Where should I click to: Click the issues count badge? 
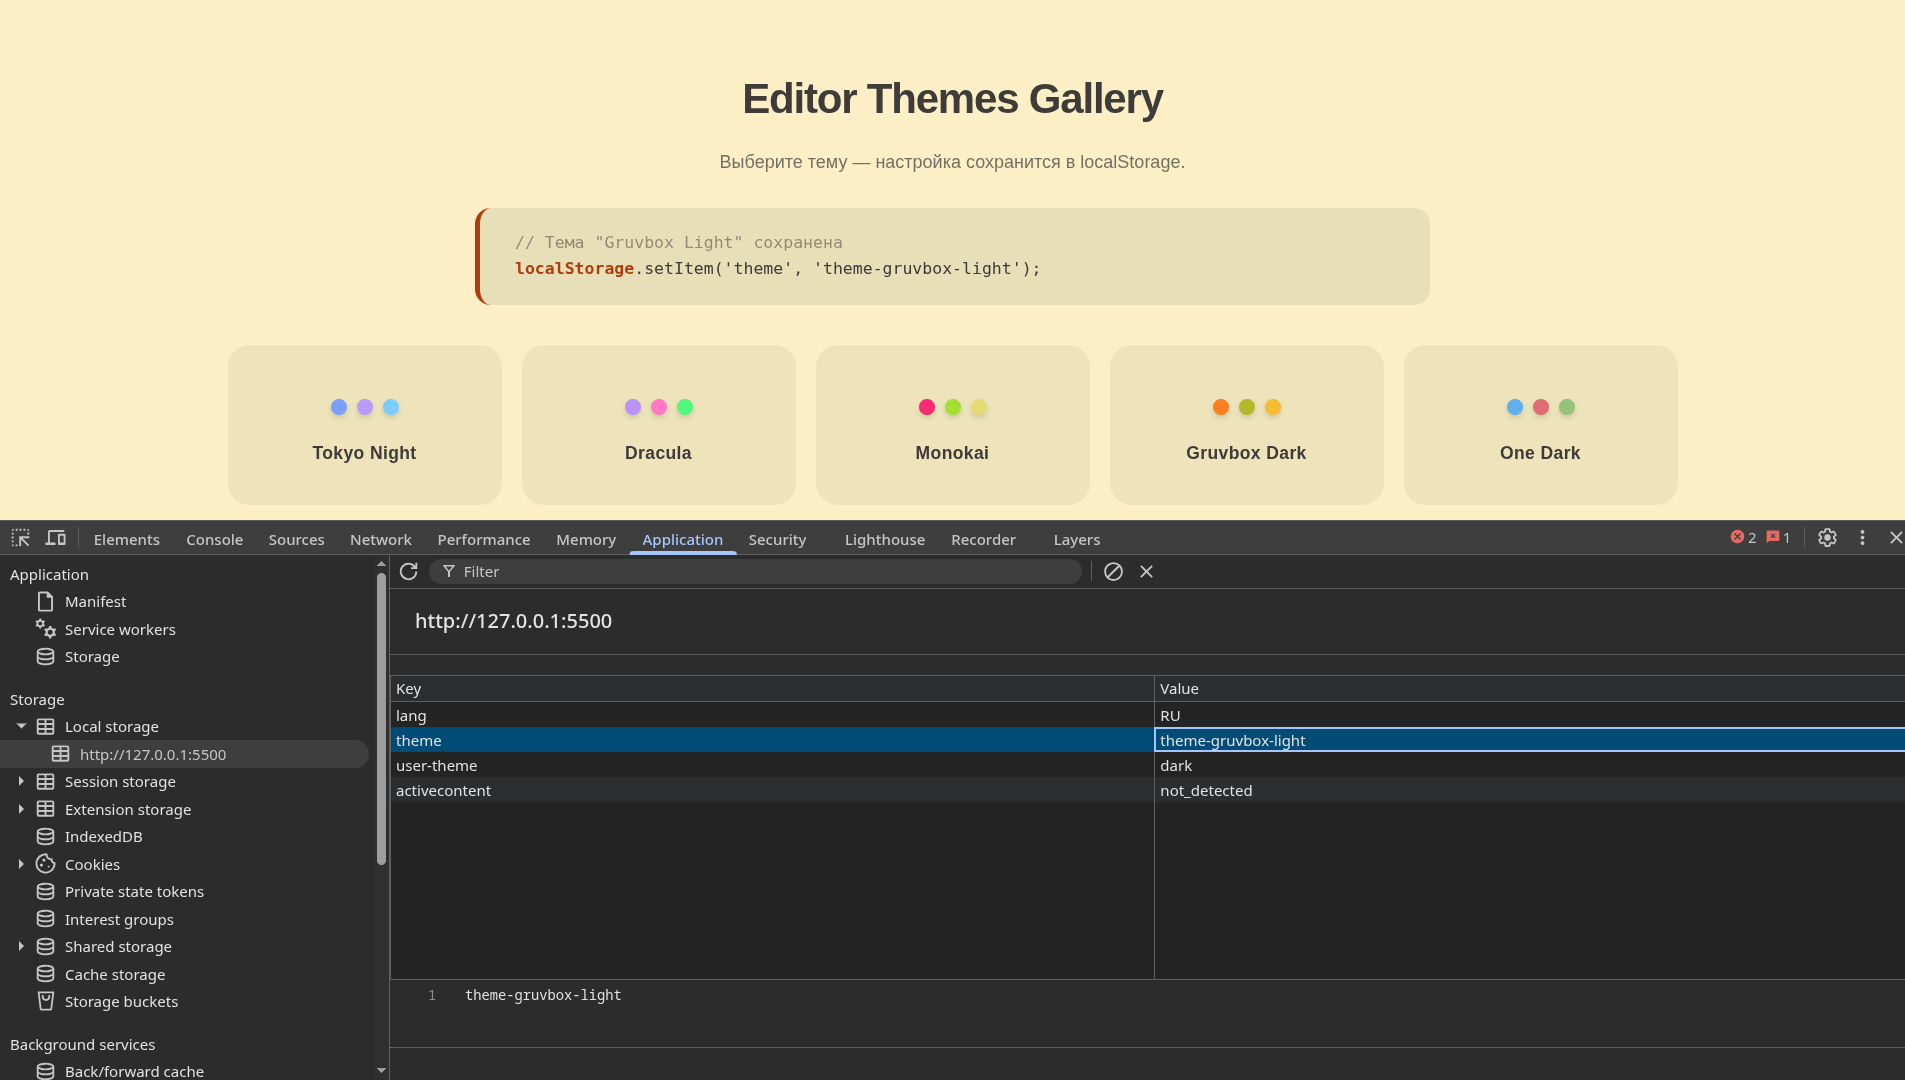1778,538
